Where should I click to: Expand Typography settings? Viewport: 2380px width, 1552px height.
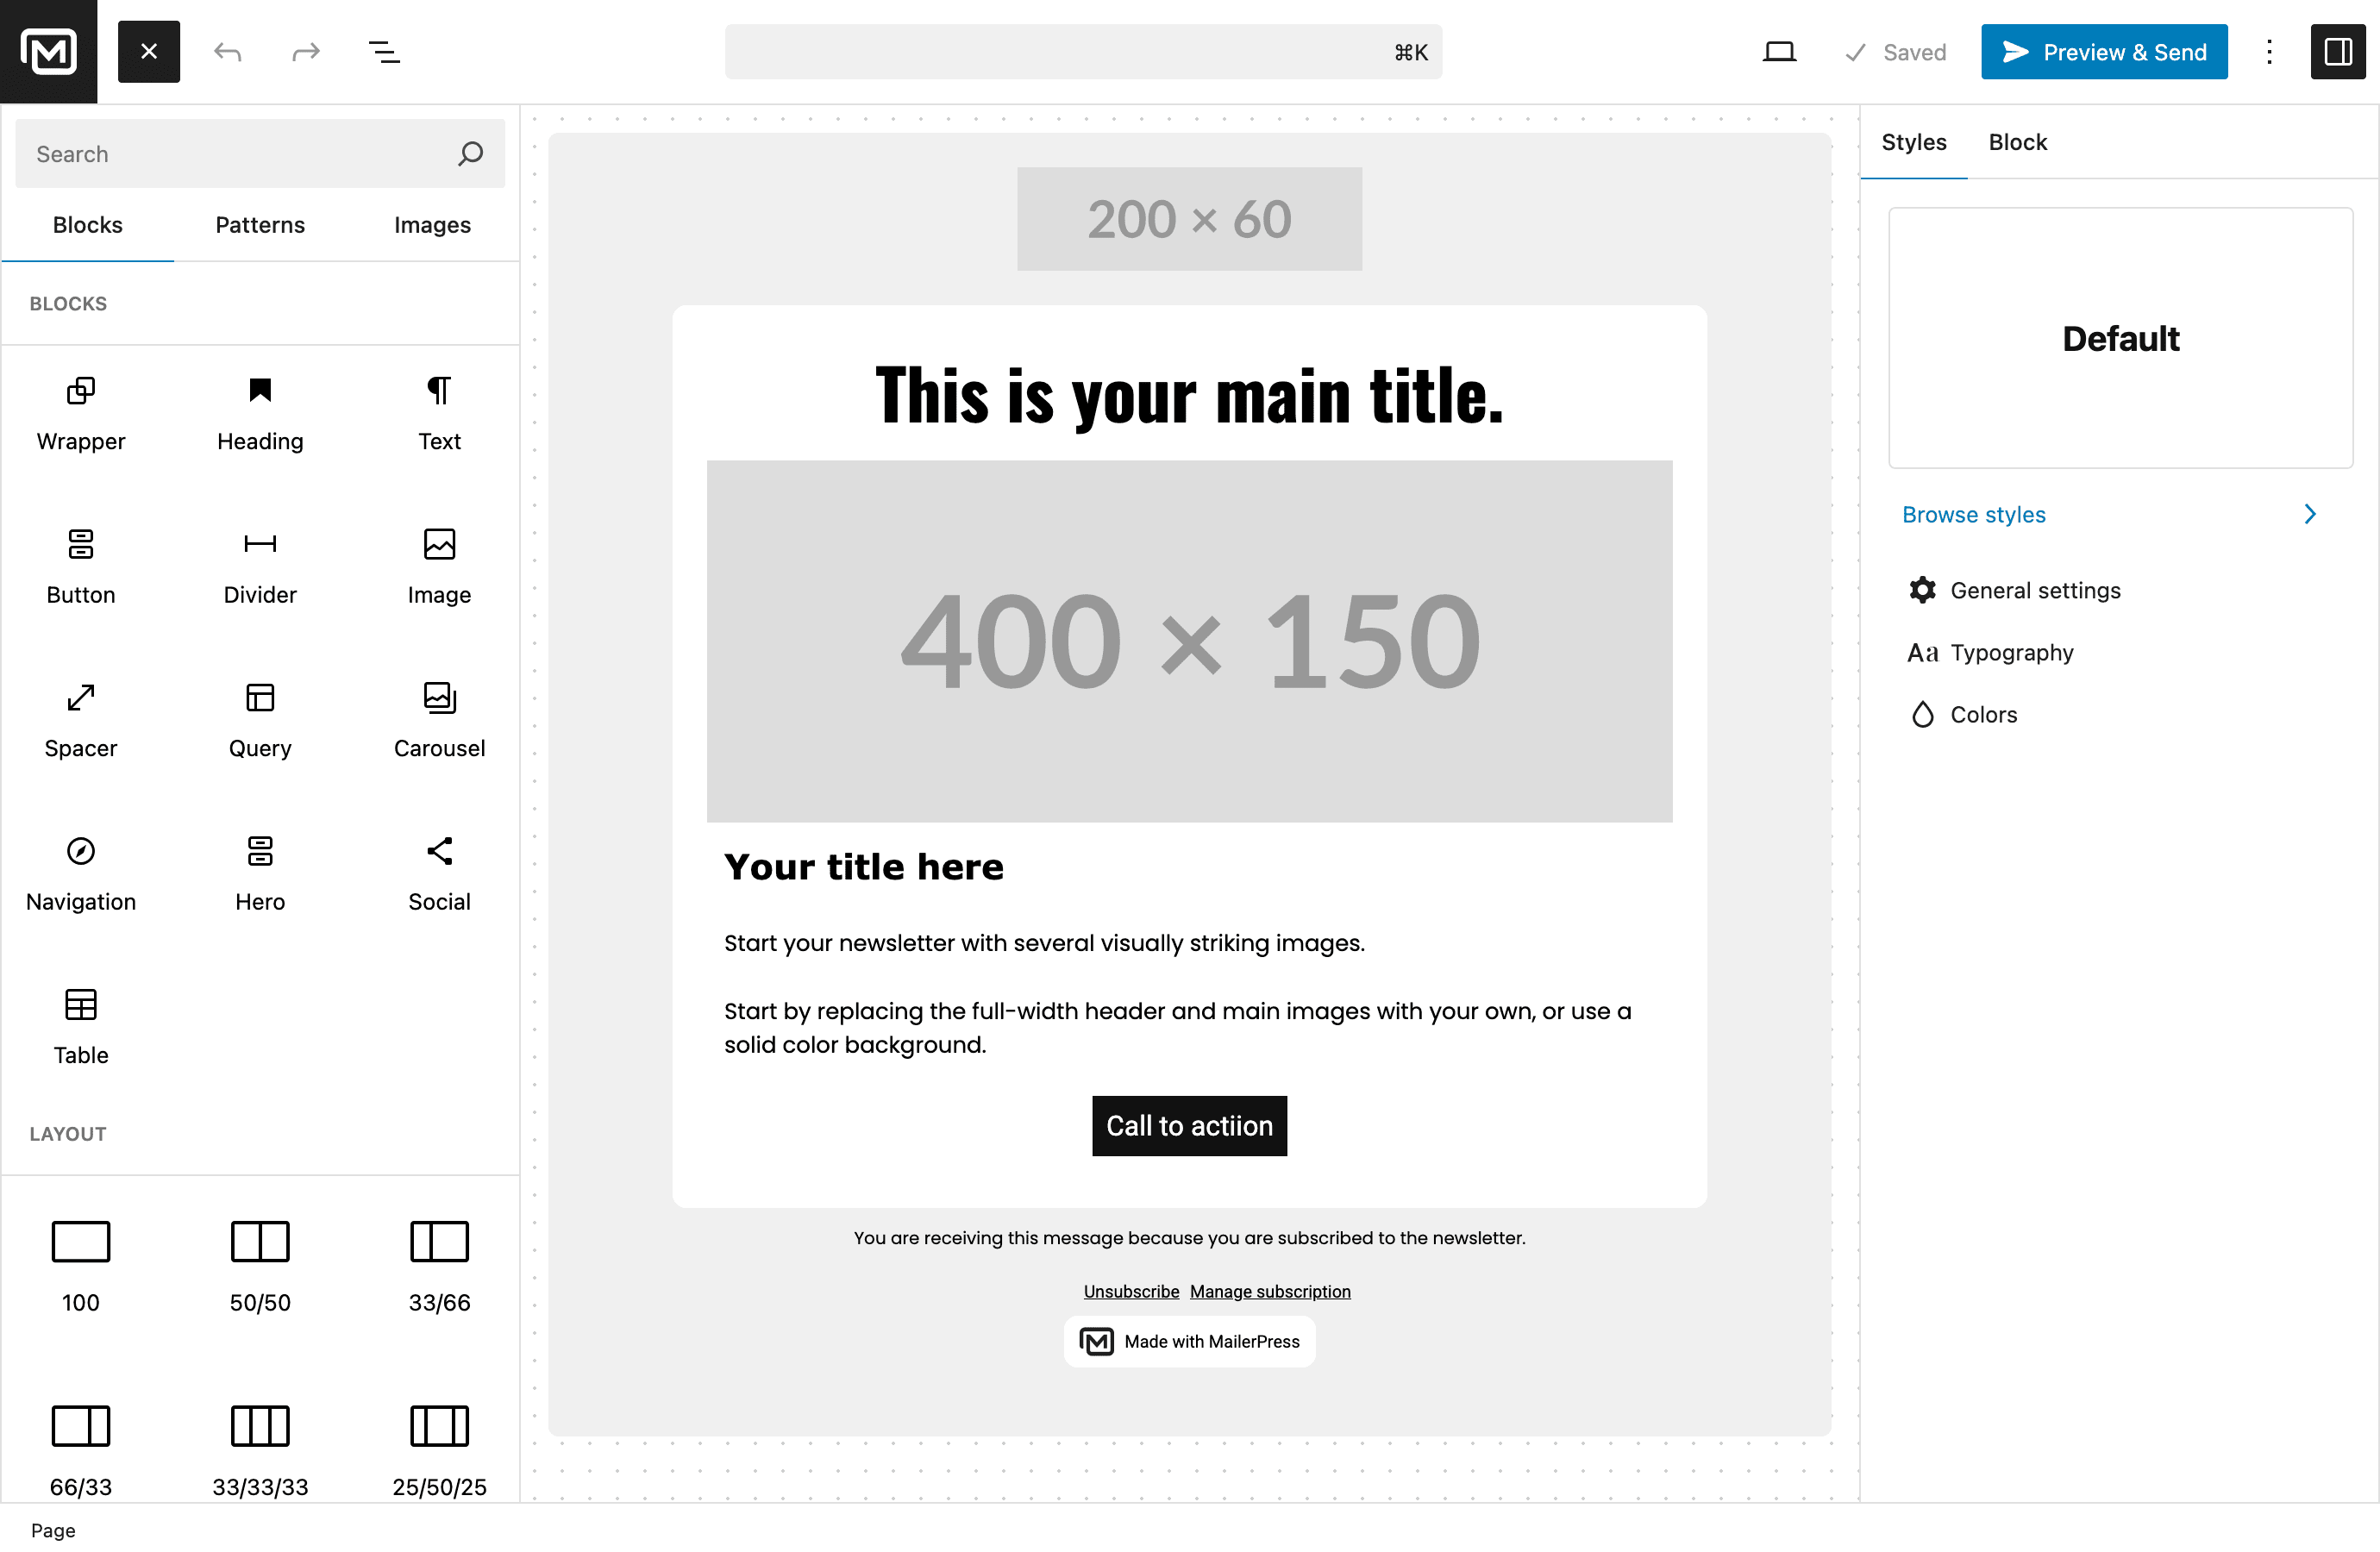click(2011, 652)
